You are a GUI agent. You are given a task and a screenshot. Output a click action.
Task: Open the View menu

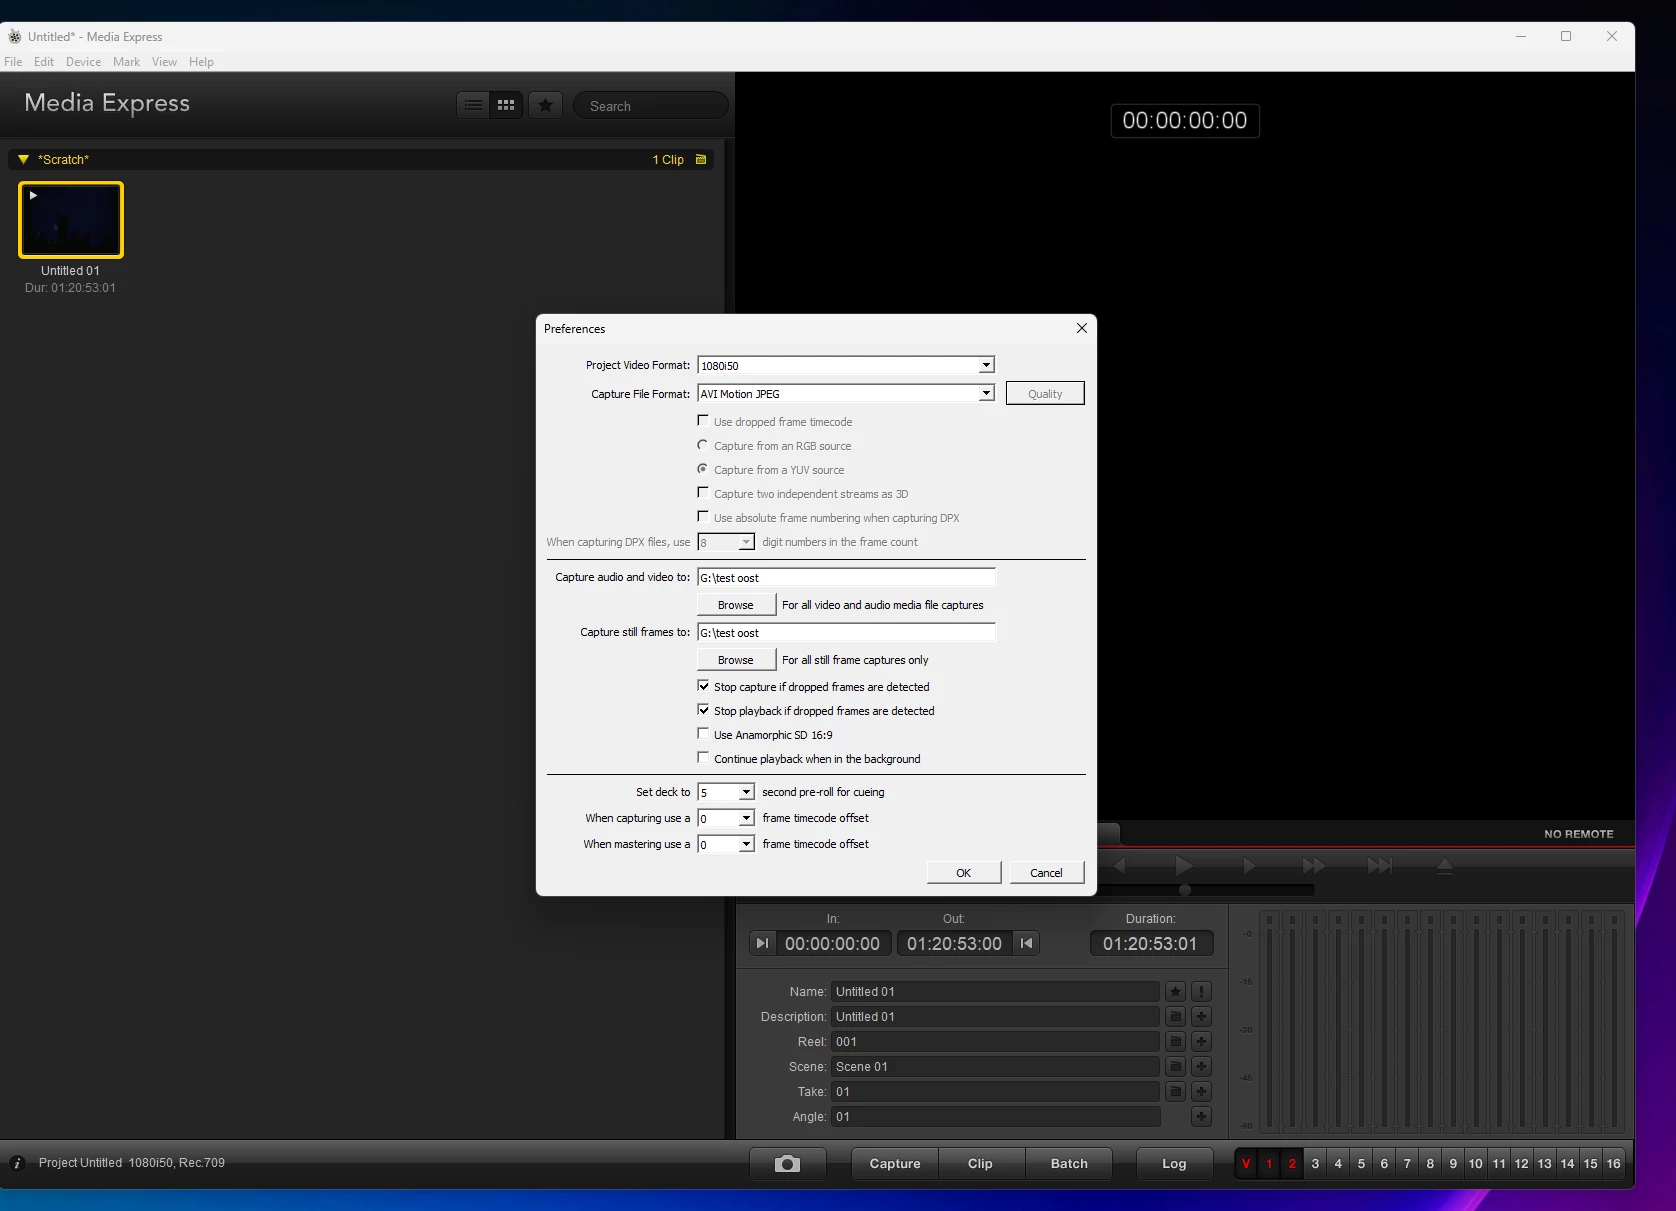(x=164, y=61)
